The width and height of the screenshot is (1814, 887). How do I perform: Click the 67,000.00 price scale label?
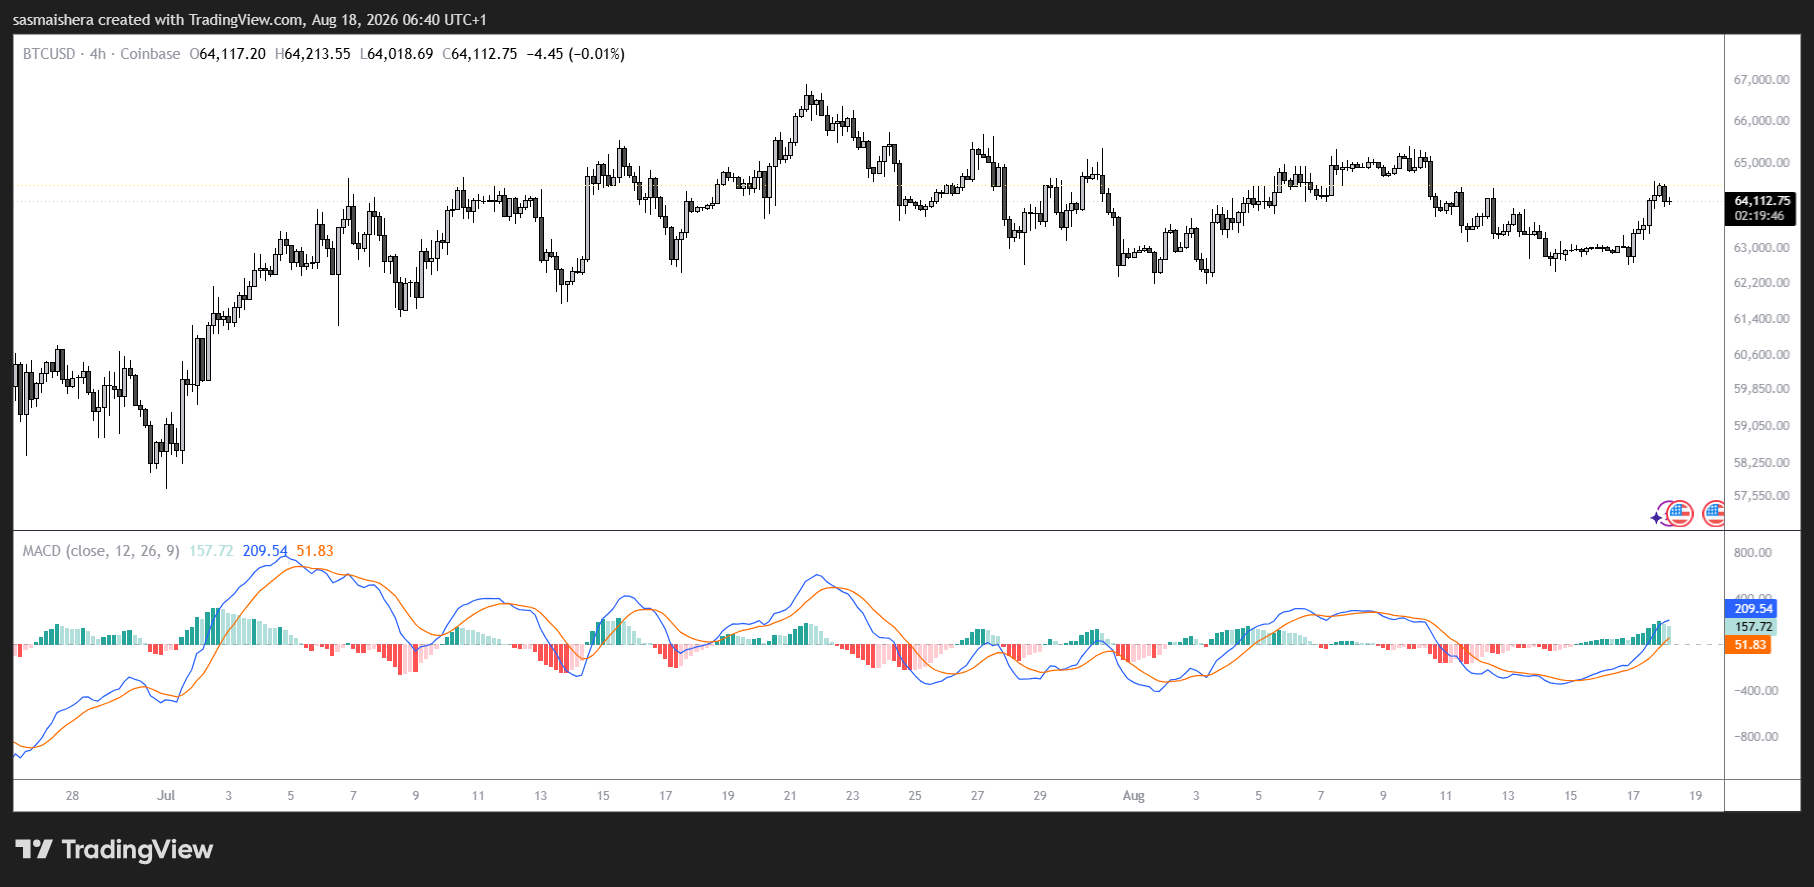[x=1761, y=80]
